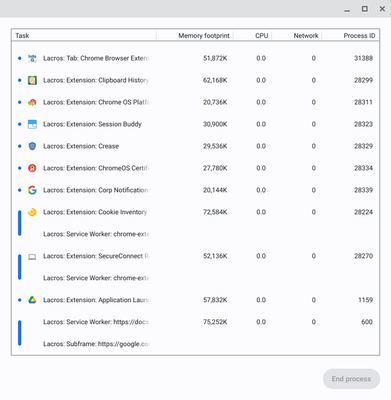Click process ID 28299
Screen dimensions: 391x400
click(x=363, y=80)
